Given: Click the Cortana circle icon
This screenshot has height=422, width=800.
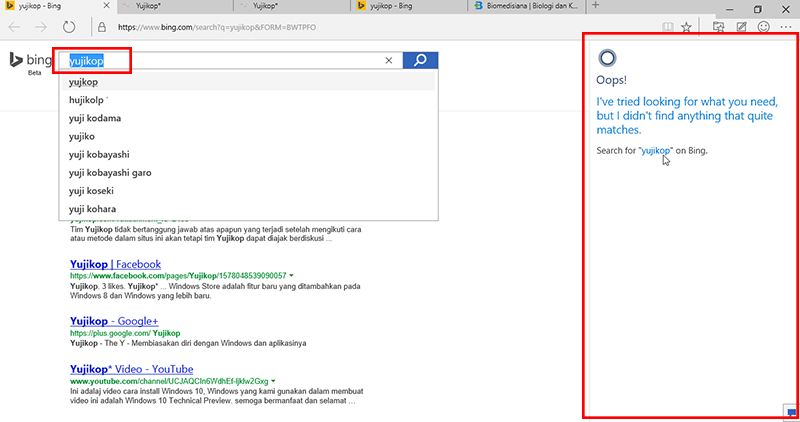Looking at the screenshot, I should click(x=607, y=58).
